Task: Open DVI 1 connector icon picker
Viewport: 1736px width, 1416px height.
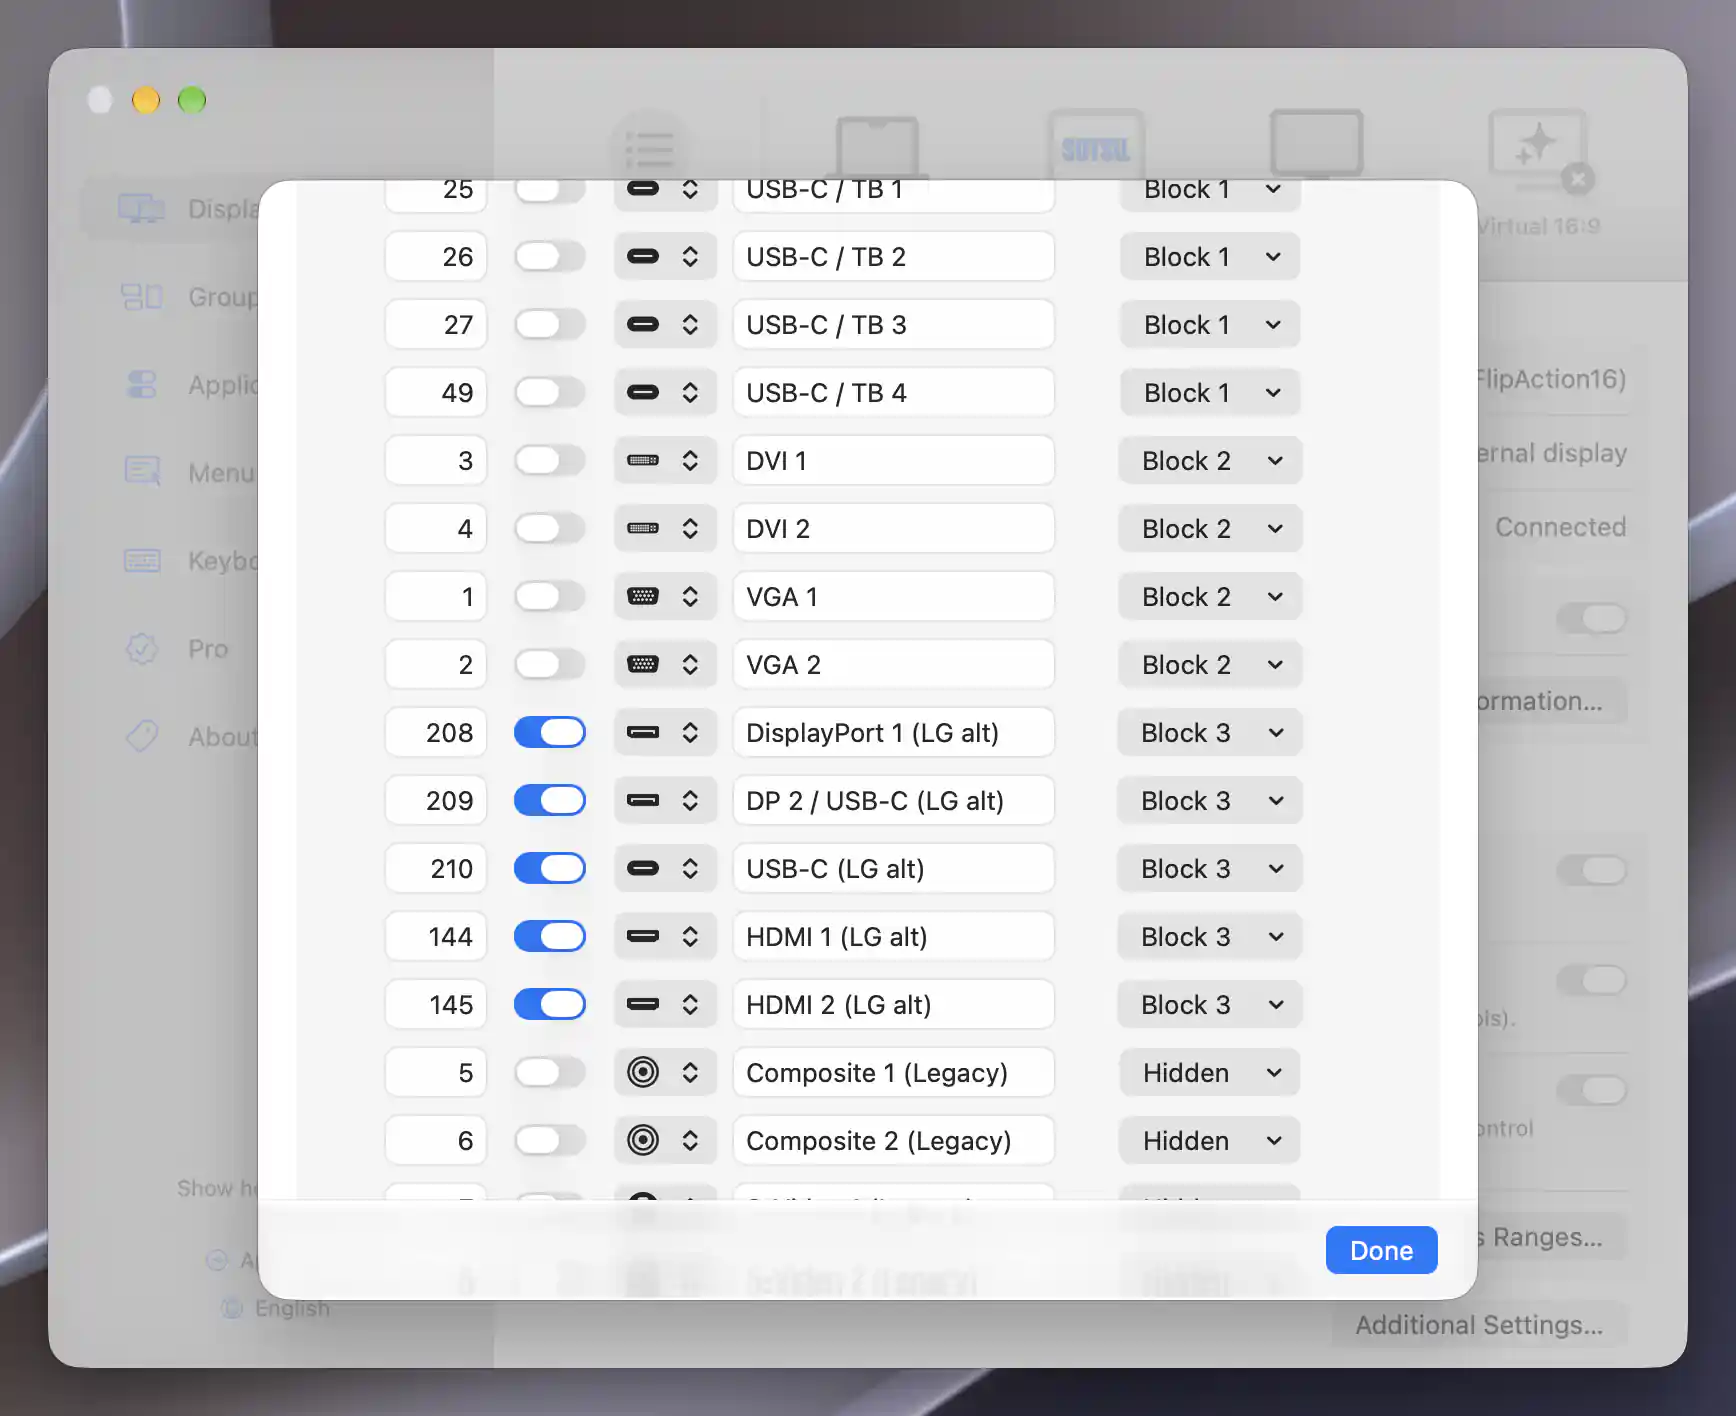Action: (665, 461)
